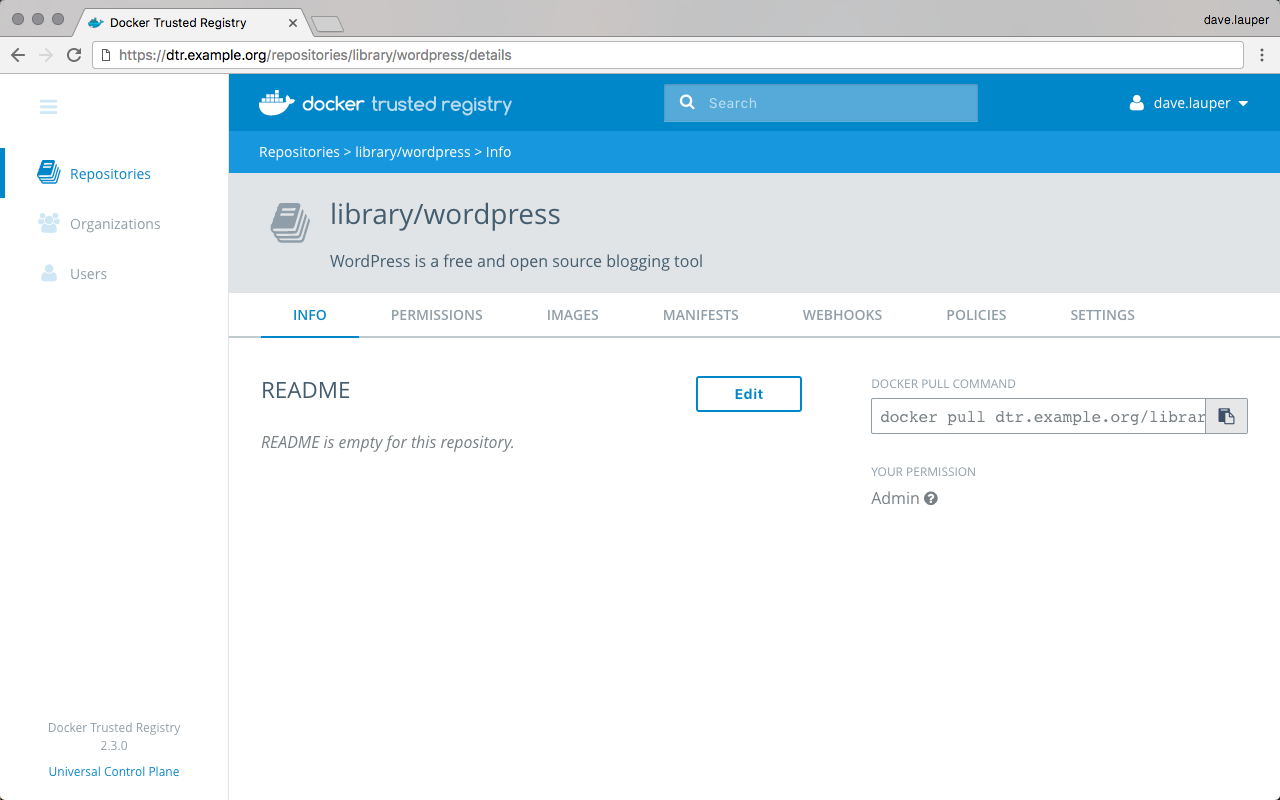Click the Organizations people icon
Screen dimensions: 1280x800
[49, 223]
